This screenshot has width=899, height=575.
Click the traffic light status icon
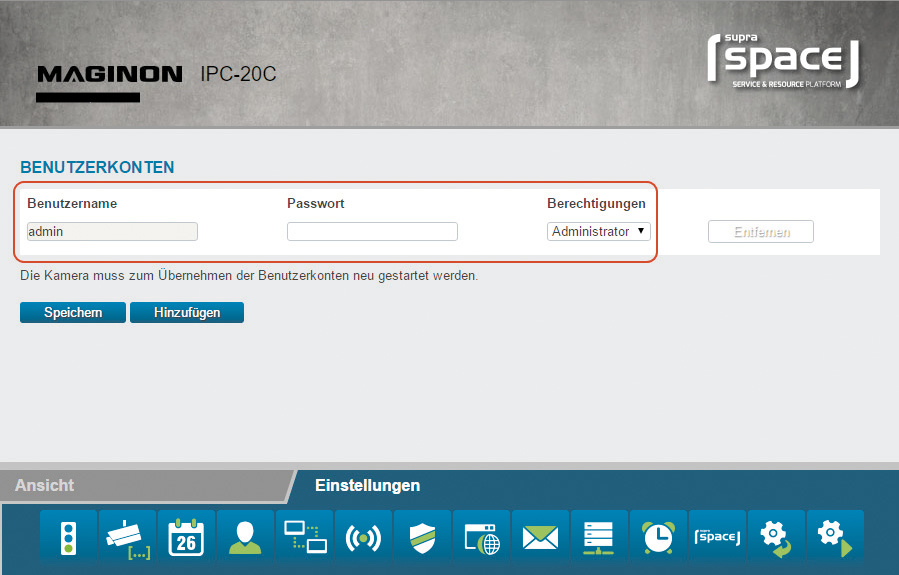tap(68, 537)
